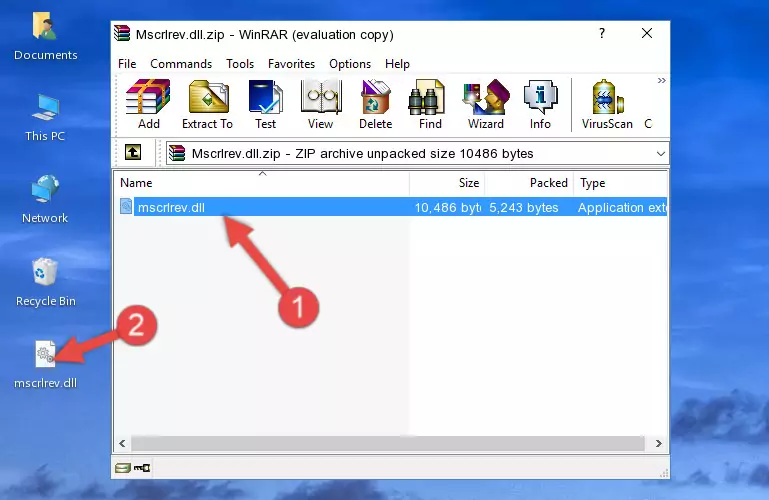Image resolution: width=769 pixels, height=500 pixels.
Task: Click the Delete toolbar icon
Action: (x=376, y=104)
